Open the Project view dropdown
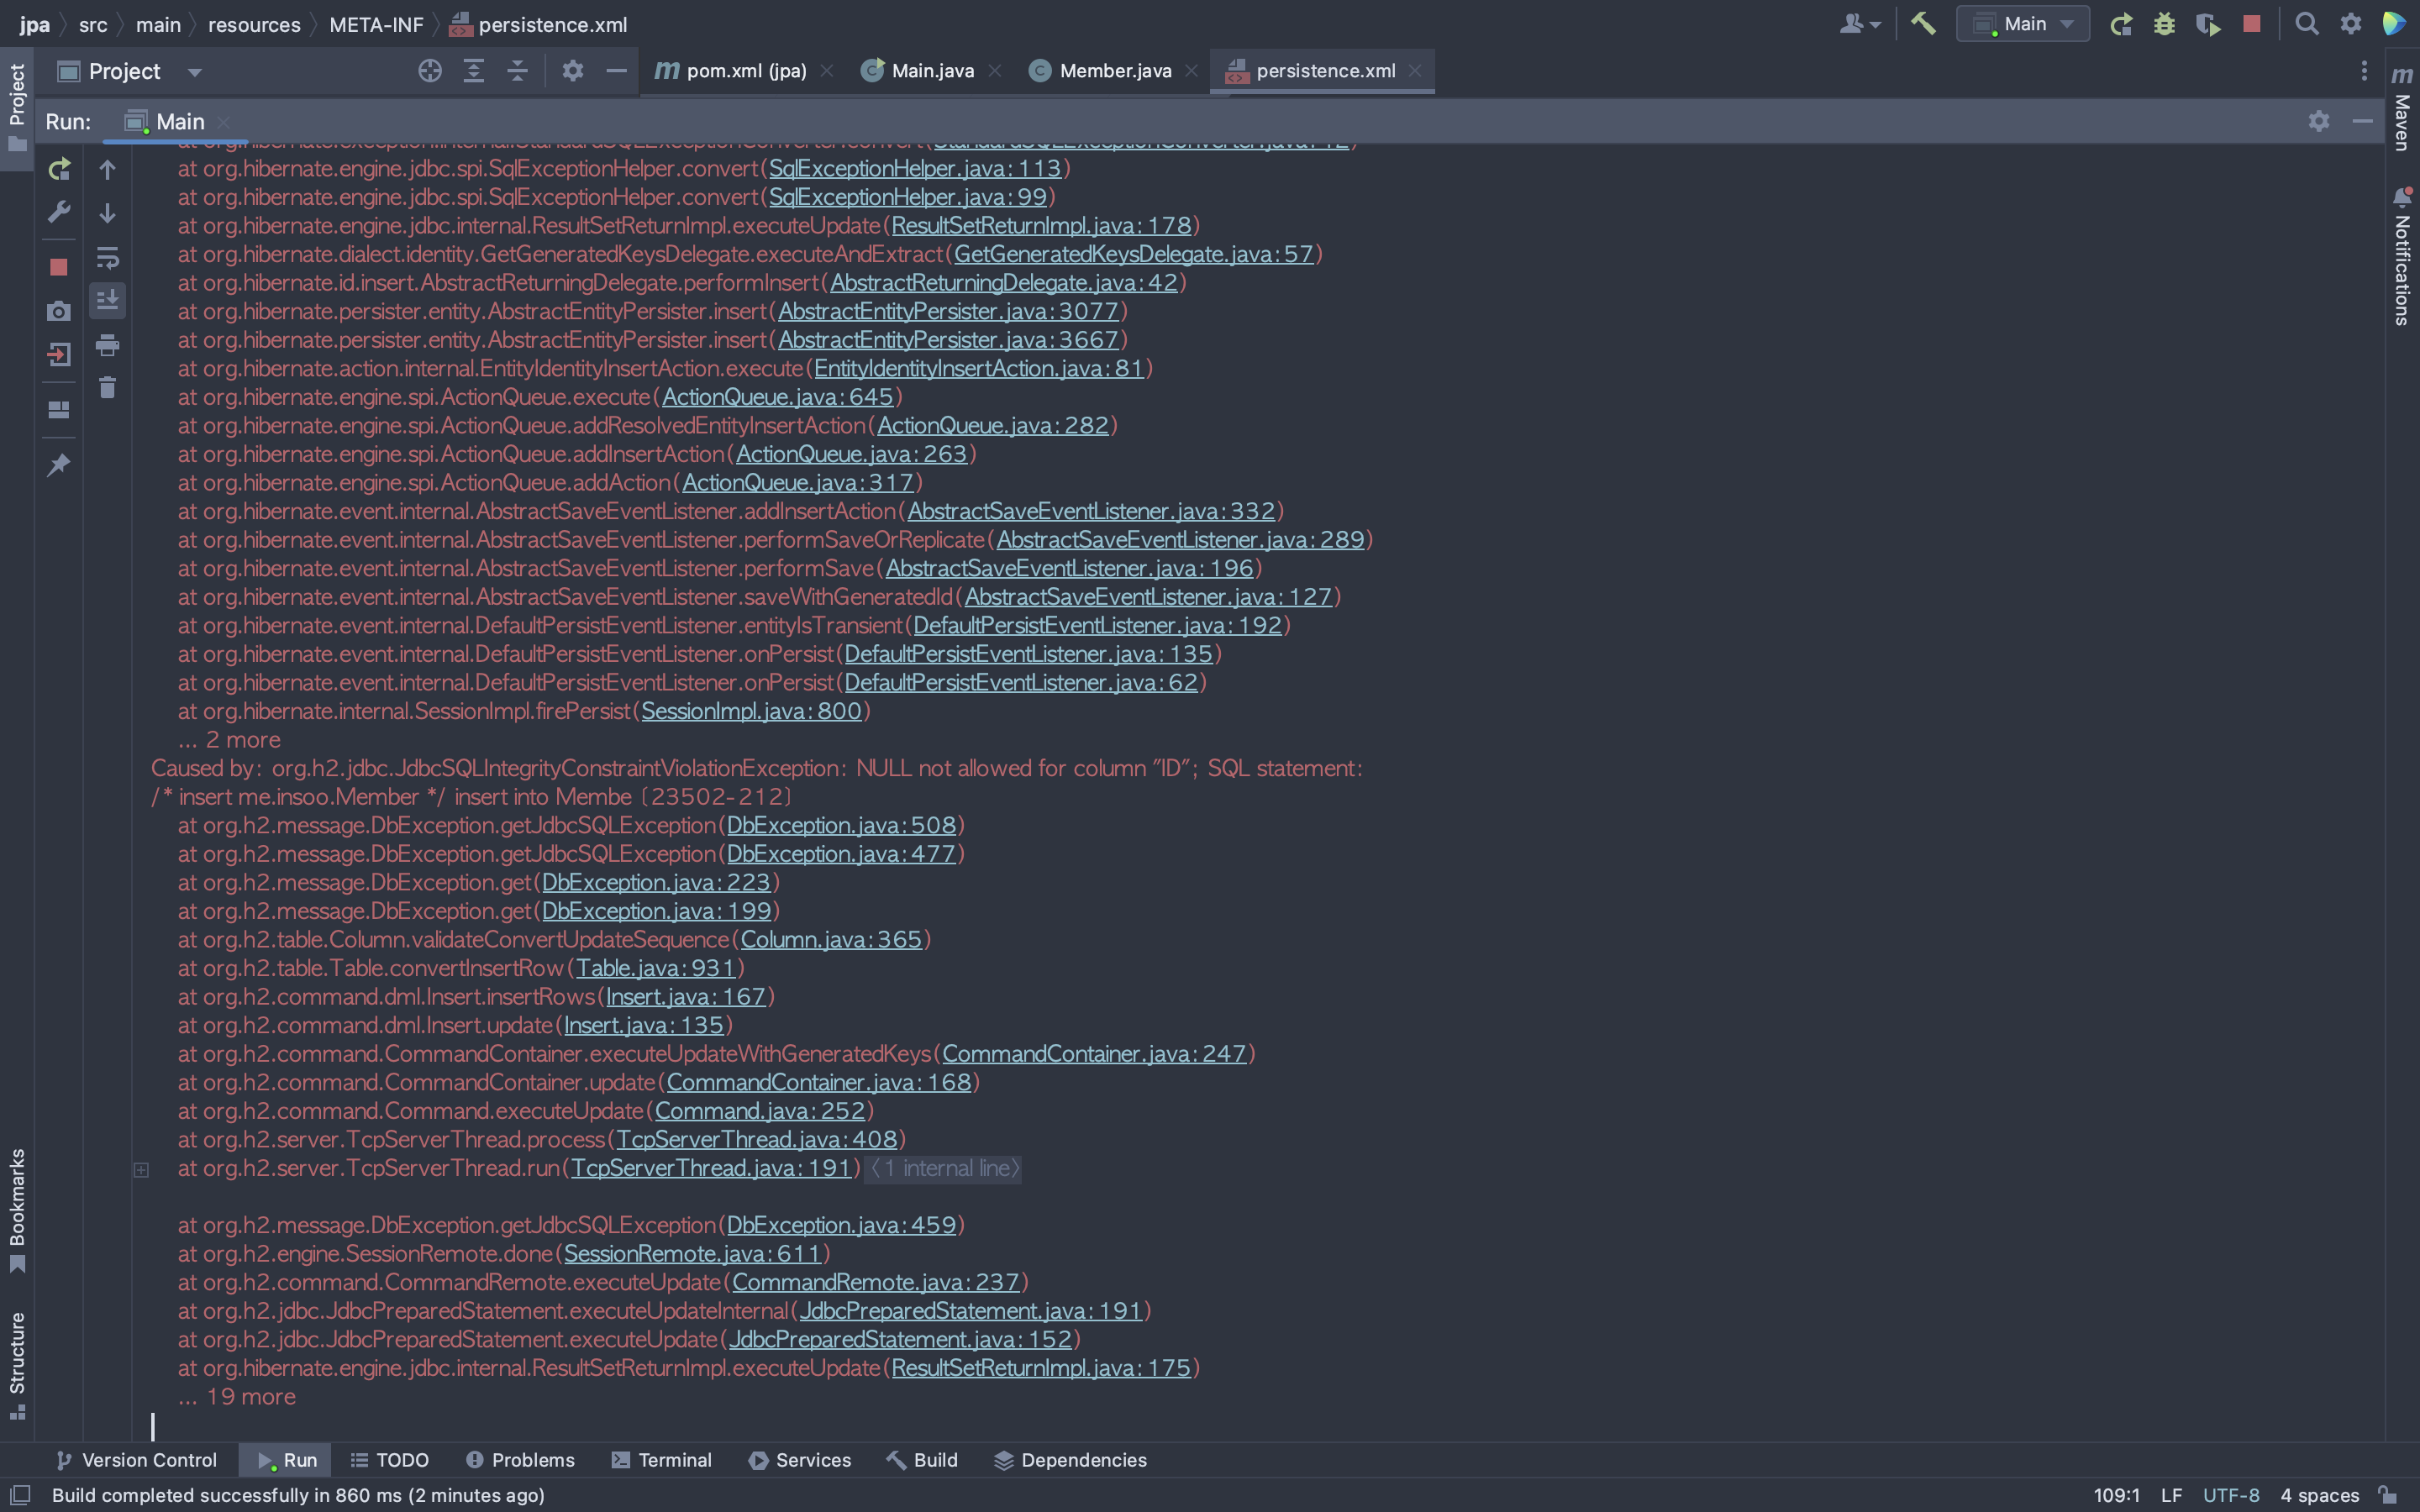2420x1512 pixels. pyautogui.click(x=195, y=72)
